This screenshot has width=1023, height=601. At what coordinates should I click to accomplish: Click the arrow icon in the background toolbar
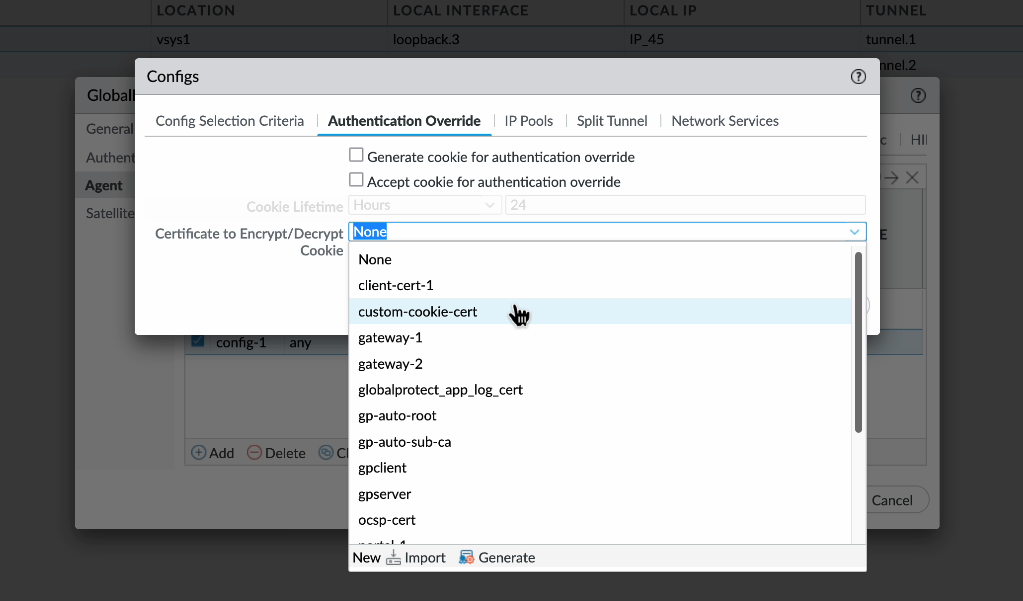pos(889,176)
